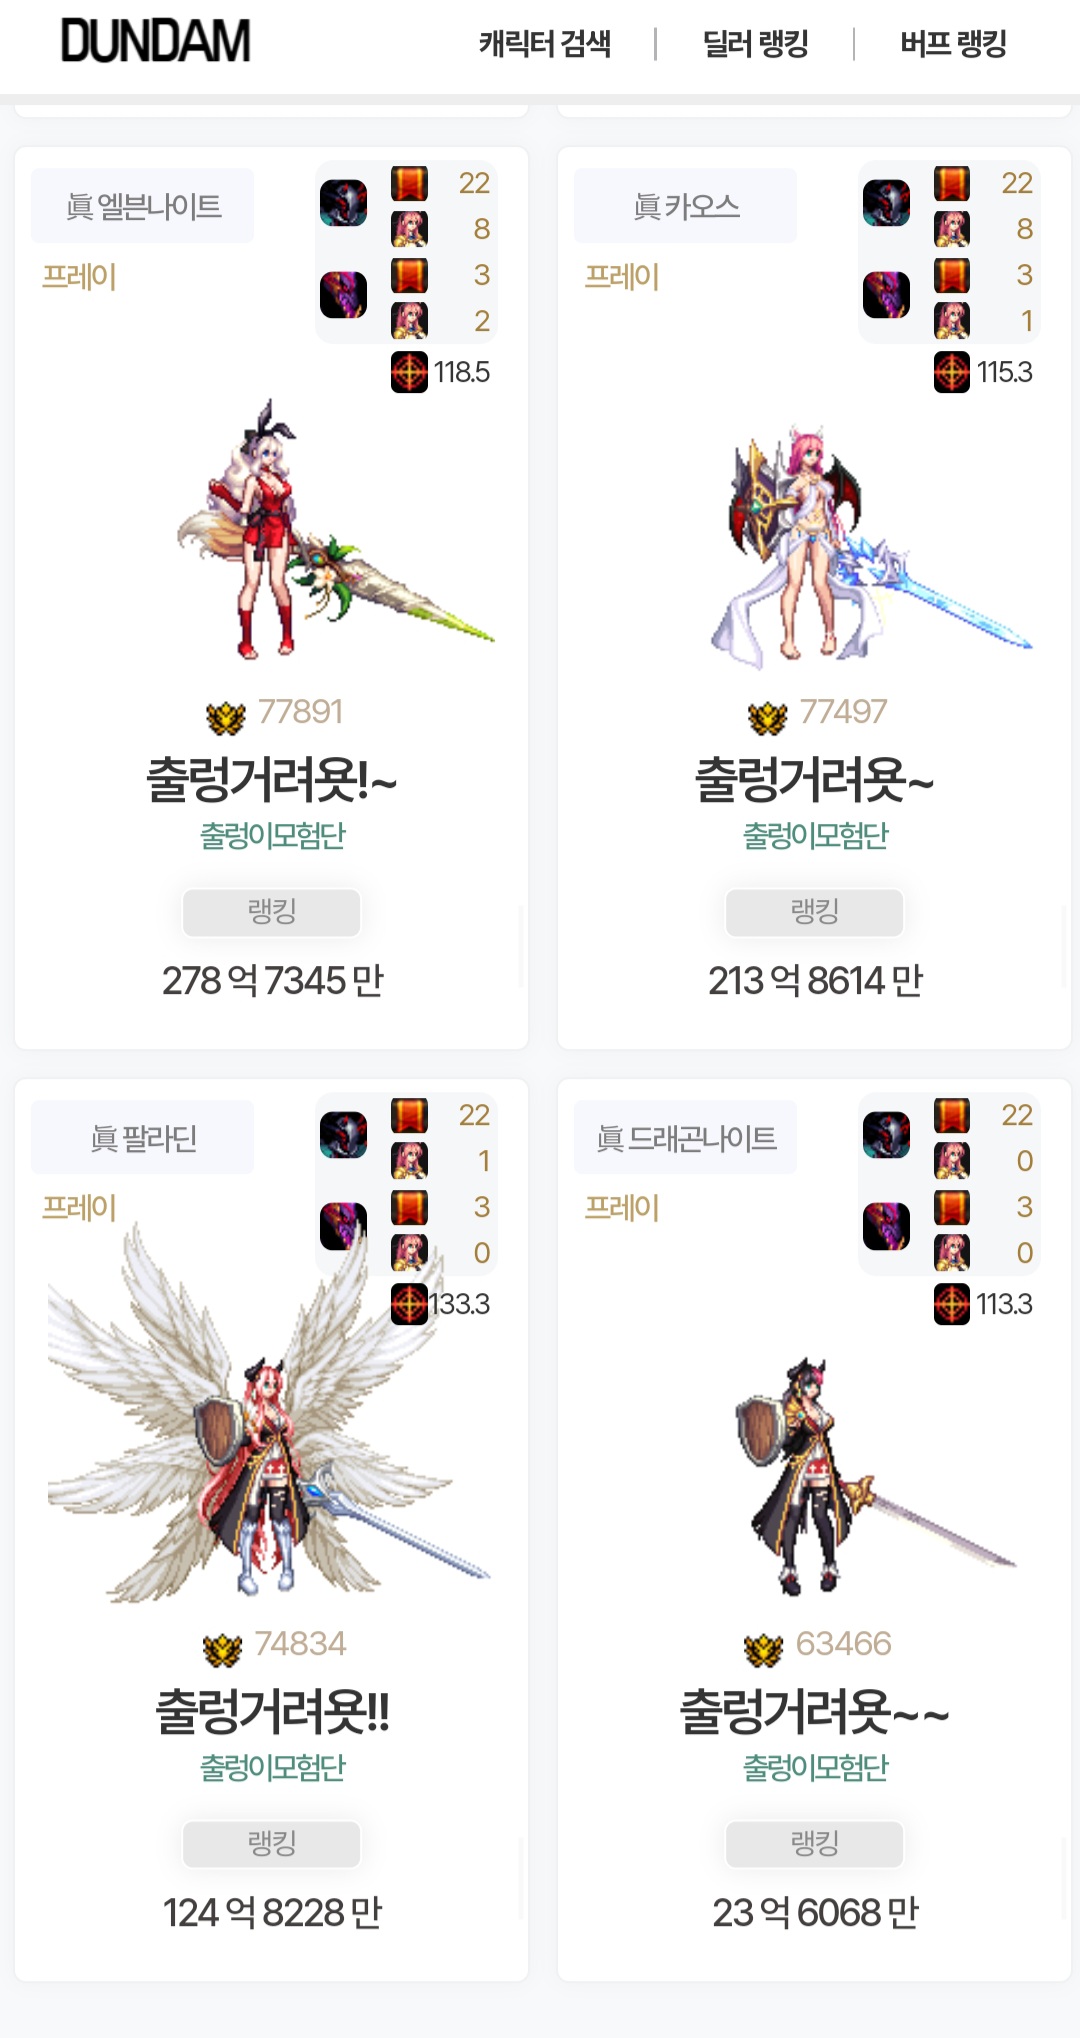
Task: Click the red target icon next to 133.3
Action: click(x=409, y=1304)
